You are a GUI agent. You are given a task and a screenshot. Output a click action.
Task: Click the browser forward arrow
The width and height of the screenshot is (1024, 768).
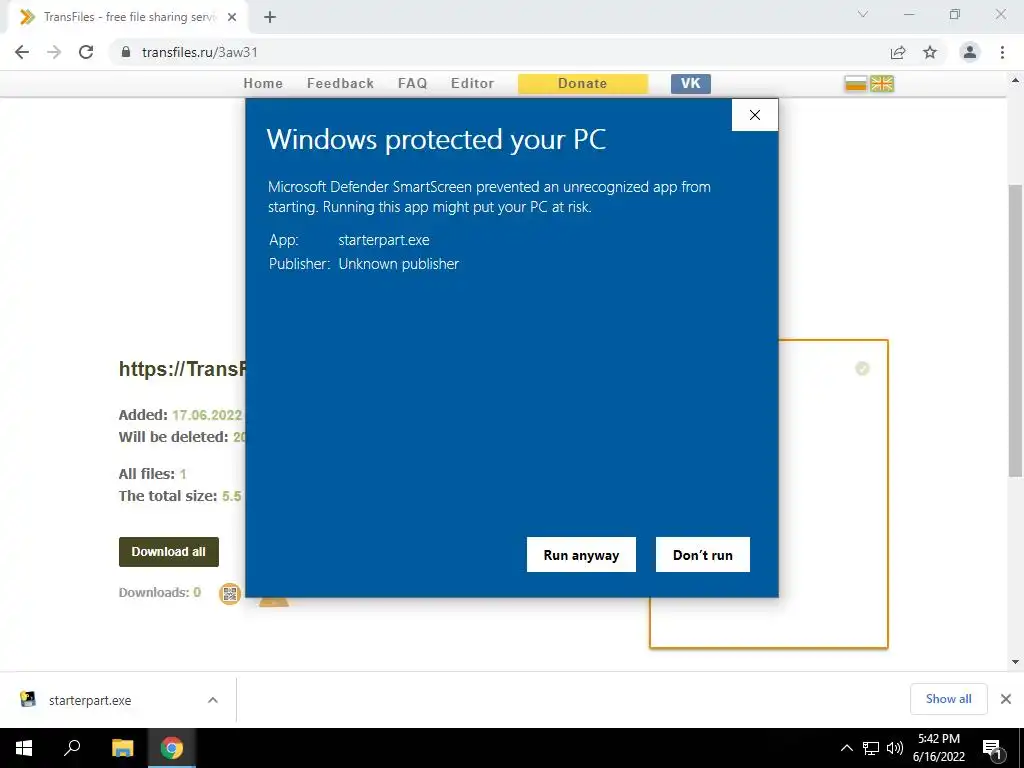click(x=54, y=52)
